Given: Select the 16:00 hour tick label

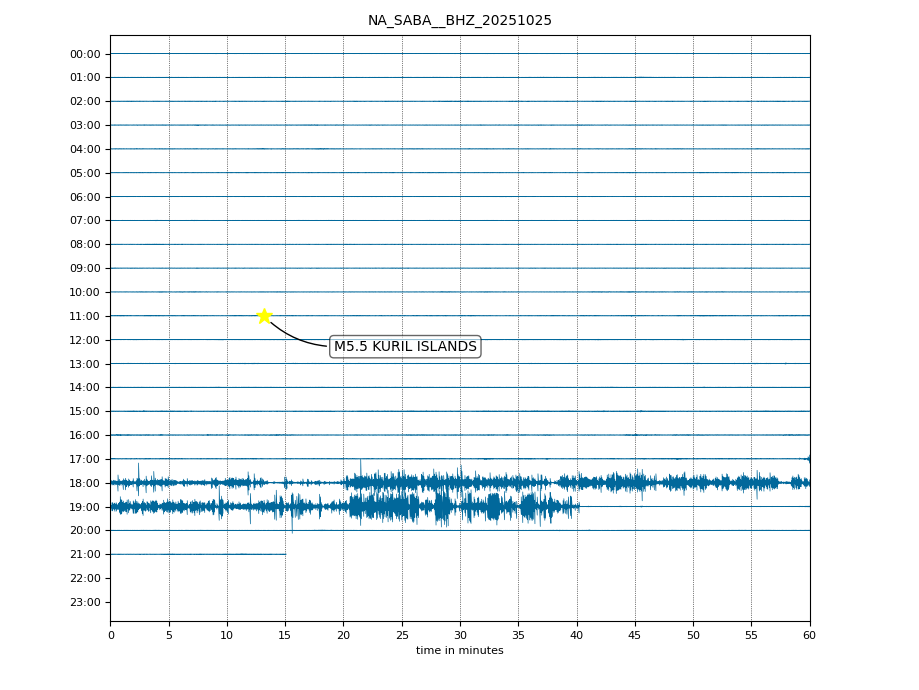Looking at the screenshot, I should pyautogui.click(x=85, y=435).
